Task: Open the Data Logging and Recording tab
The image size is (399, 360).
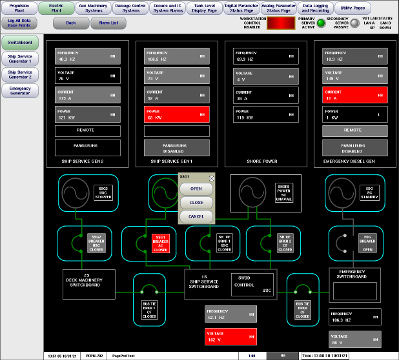Action: 315,8
